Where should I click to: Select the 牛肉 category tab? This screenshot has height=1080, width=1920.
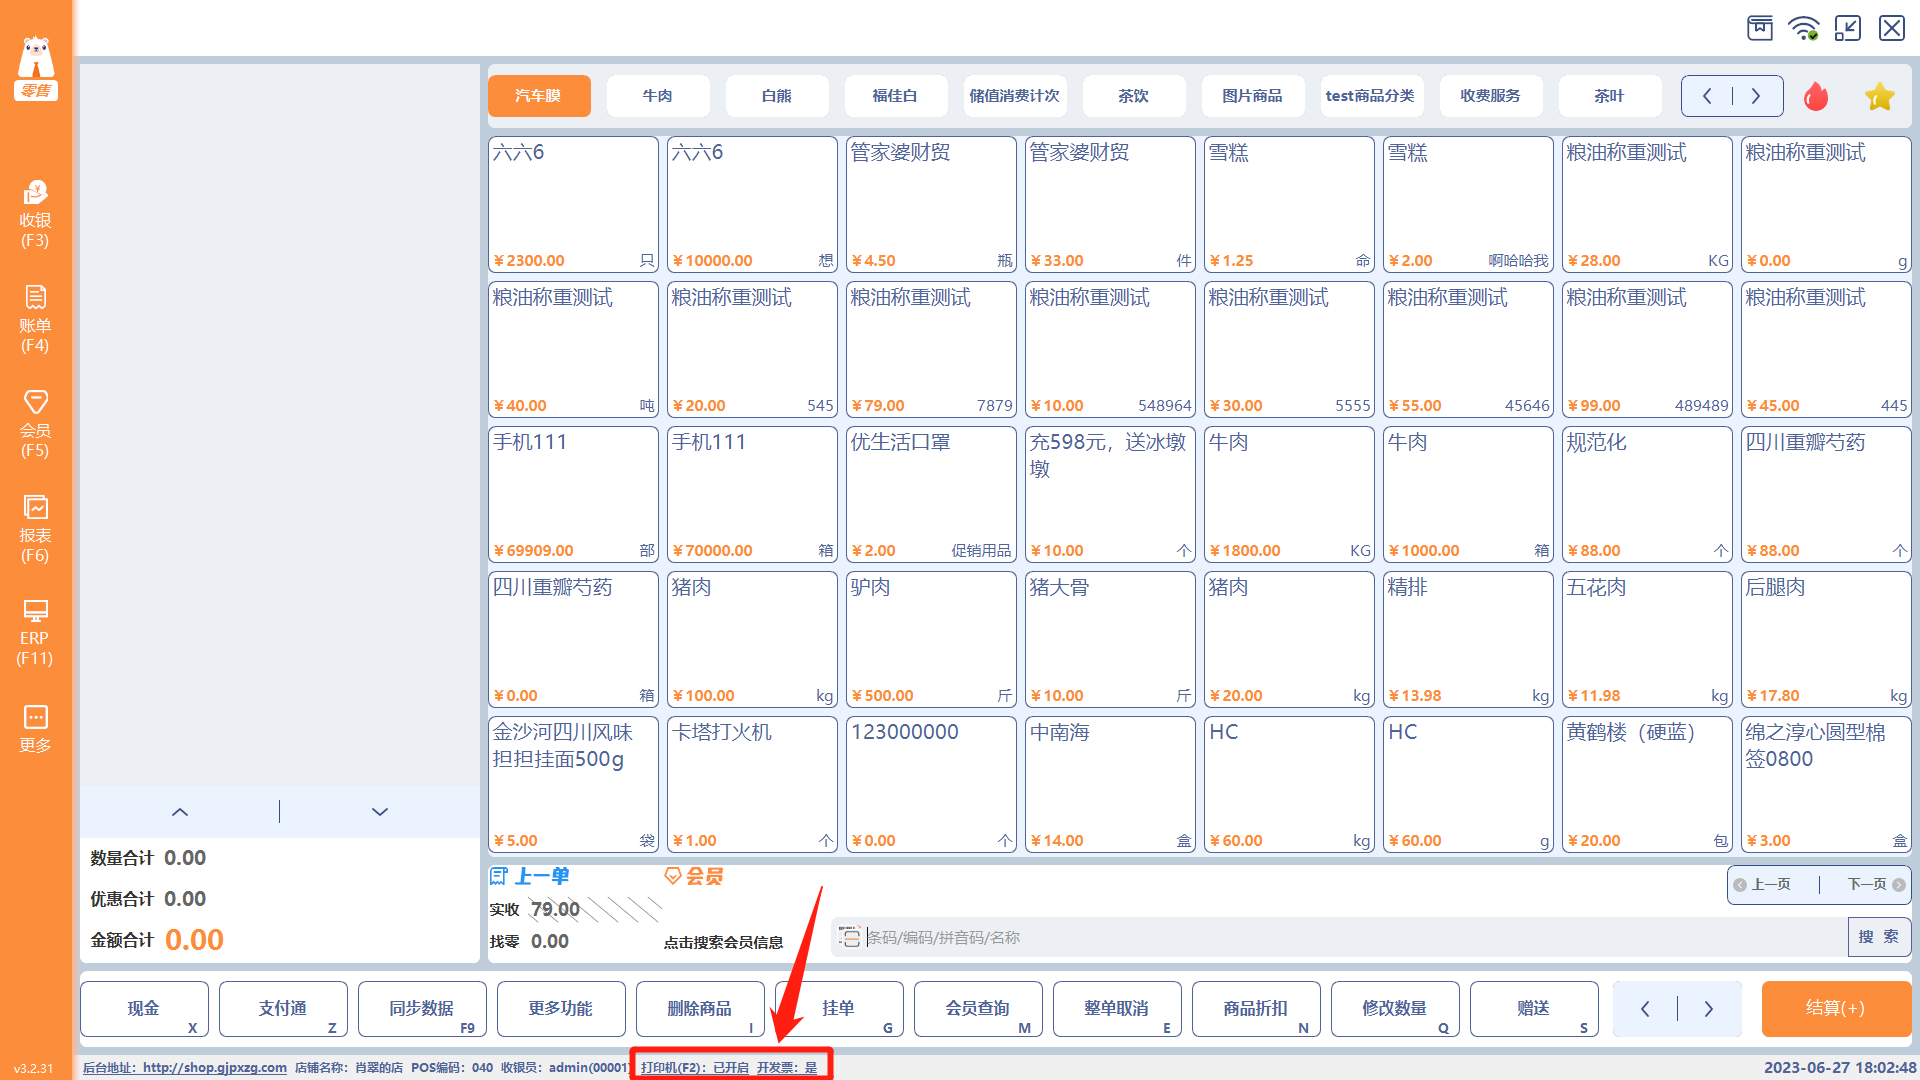(x=658, y=96)
